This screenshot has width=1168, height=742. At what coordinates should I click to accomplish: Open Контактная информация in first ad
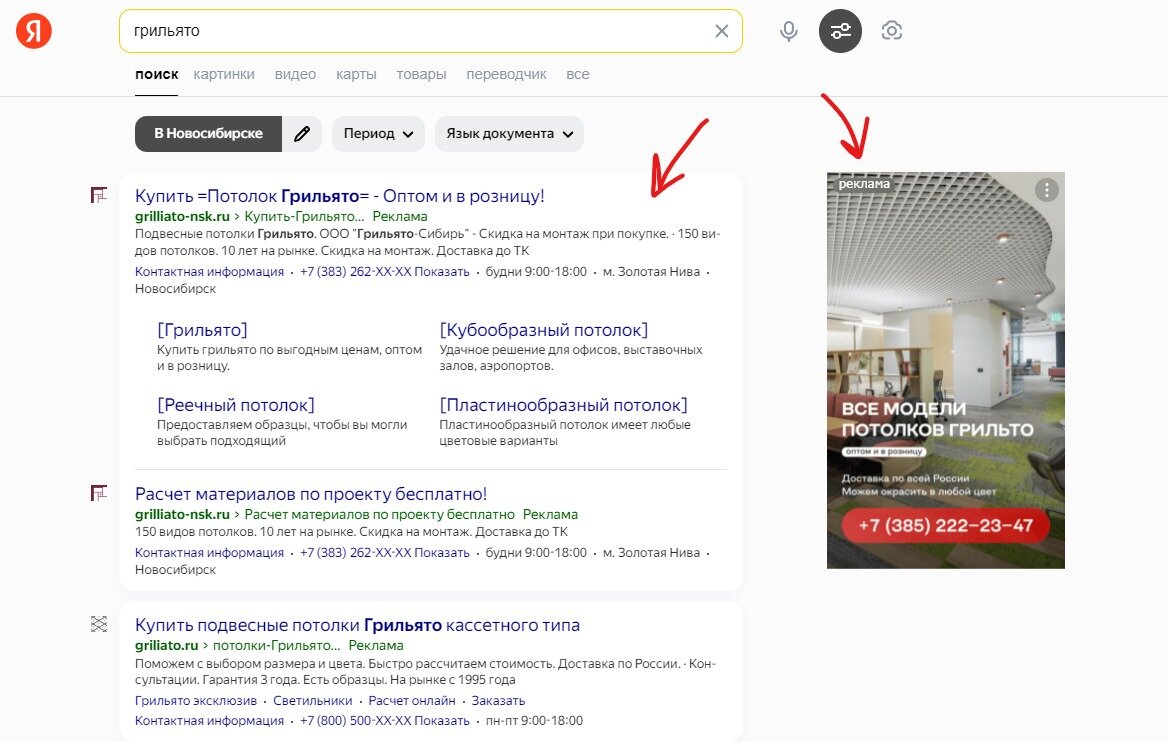pyautogui.click(x=209, y=272)
